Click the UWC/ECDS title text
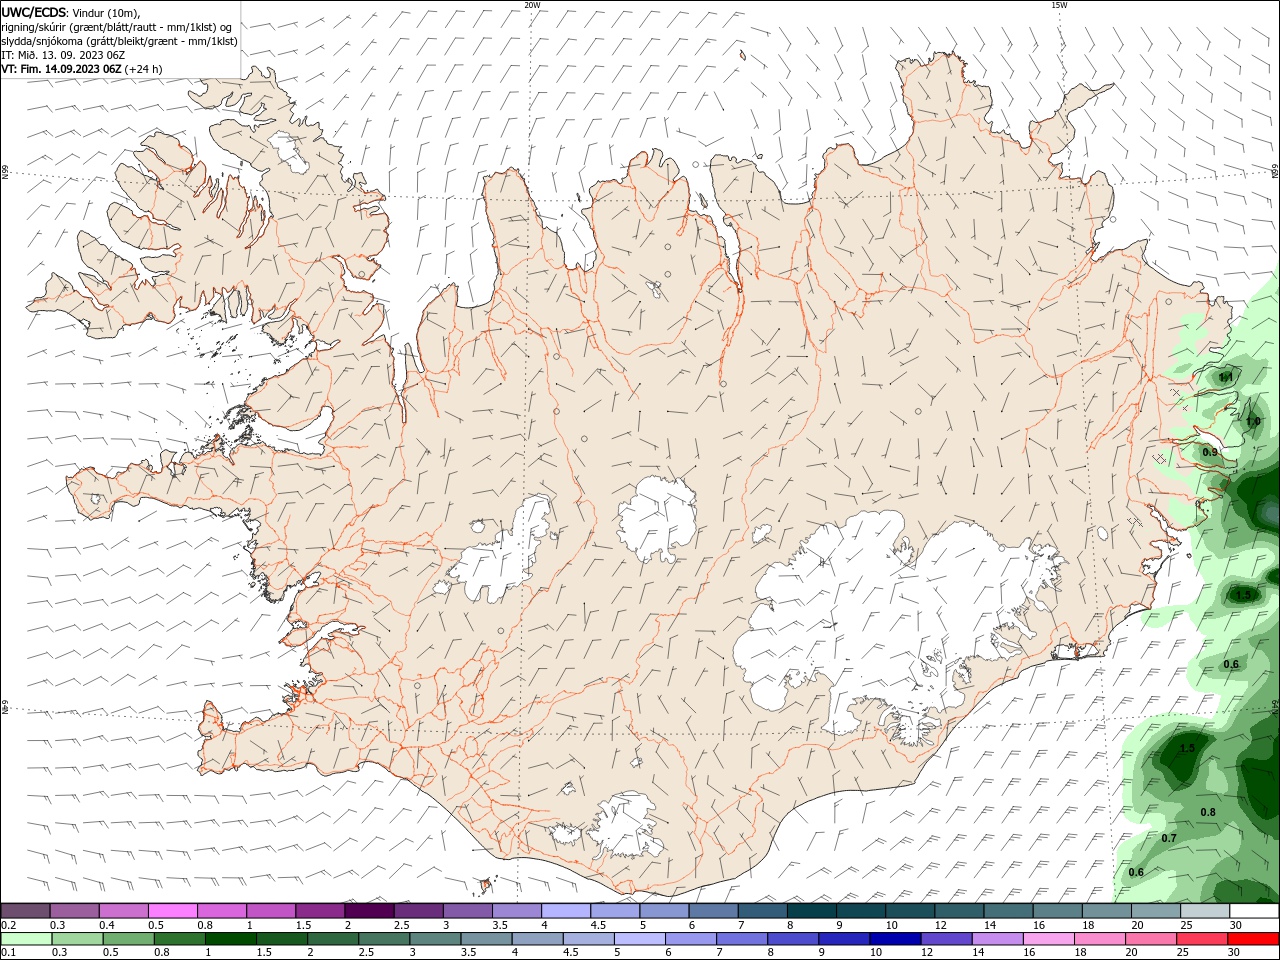Image resolution: width=1280 pixels, height=960 pixels. pyautogui.click(x=33, y=12)
